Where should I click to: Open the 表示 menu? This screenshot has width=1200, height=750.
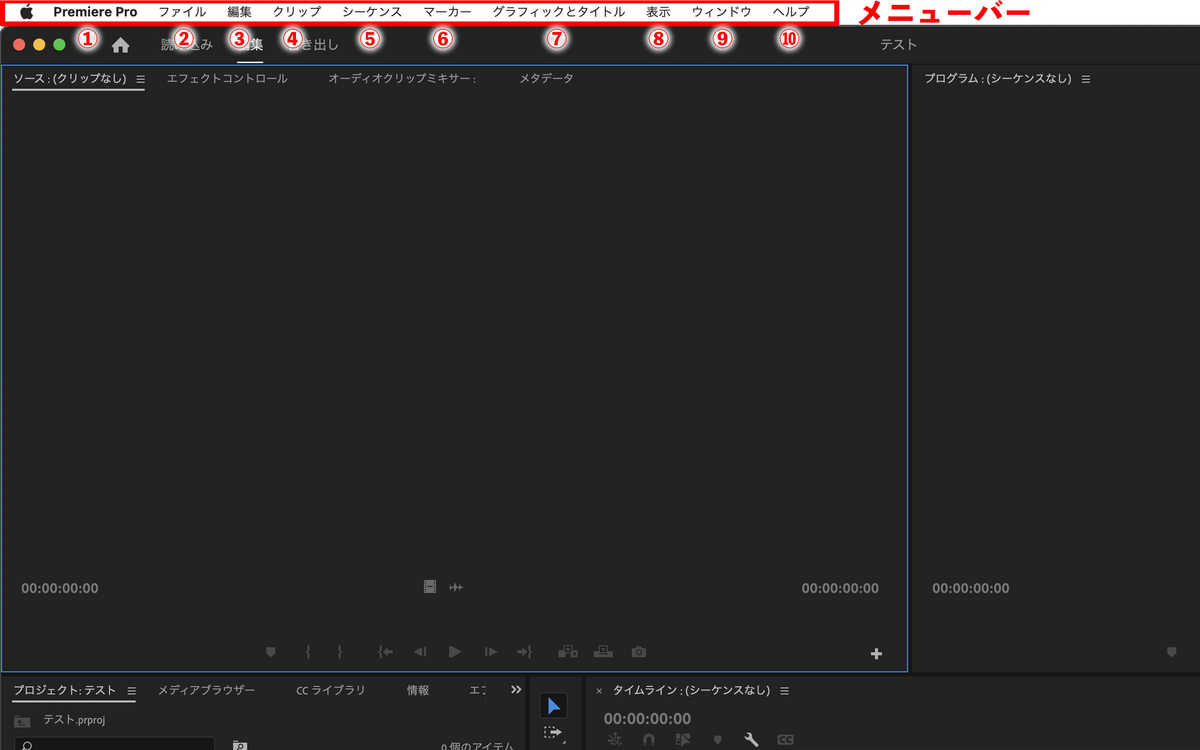tap(658, 12)
